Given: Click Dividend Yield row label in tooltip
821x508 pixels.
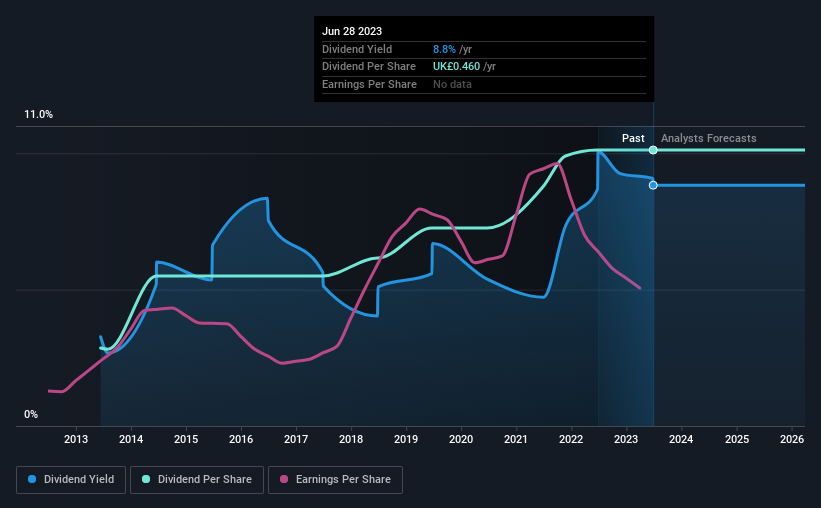Looking at the screenshot, I should pos(357,49).
